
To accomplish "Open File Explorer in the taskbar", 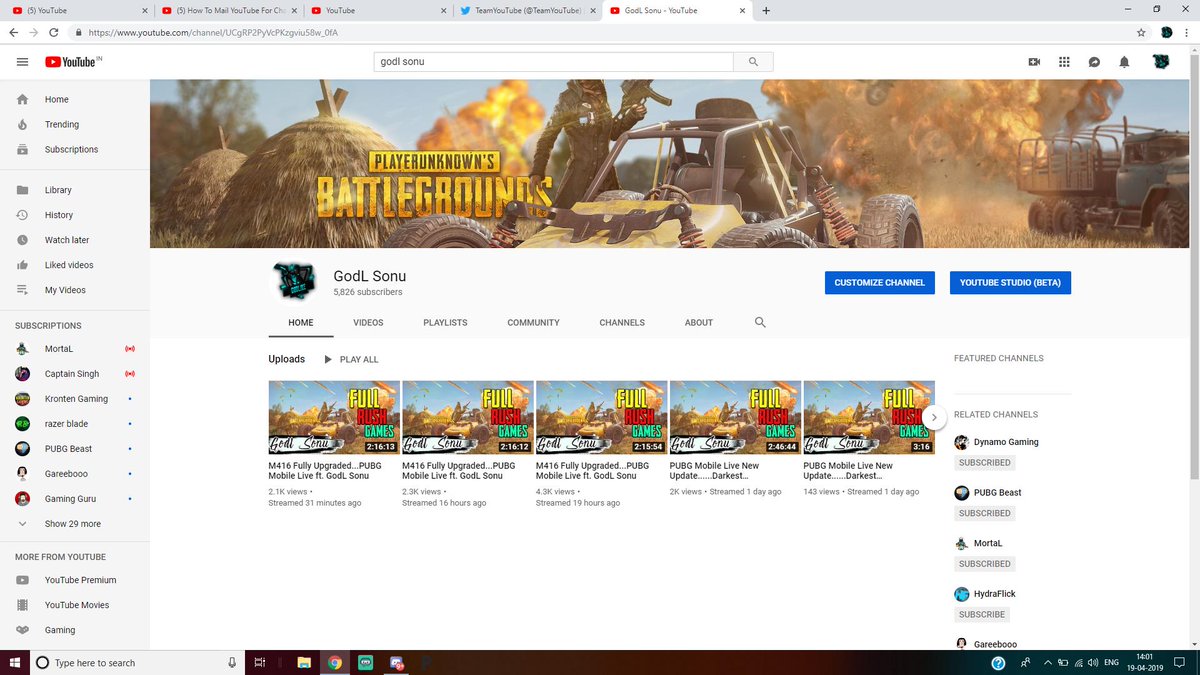I will 304,662.
